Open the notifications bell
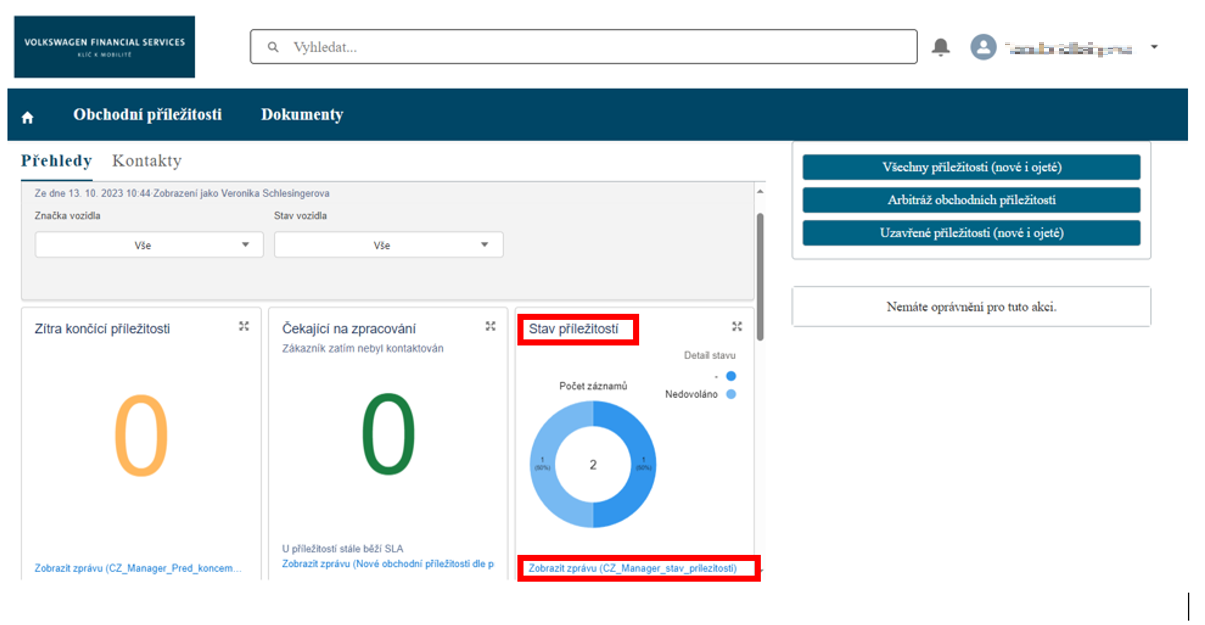1205x625 pixels. [x=940, y=47]
